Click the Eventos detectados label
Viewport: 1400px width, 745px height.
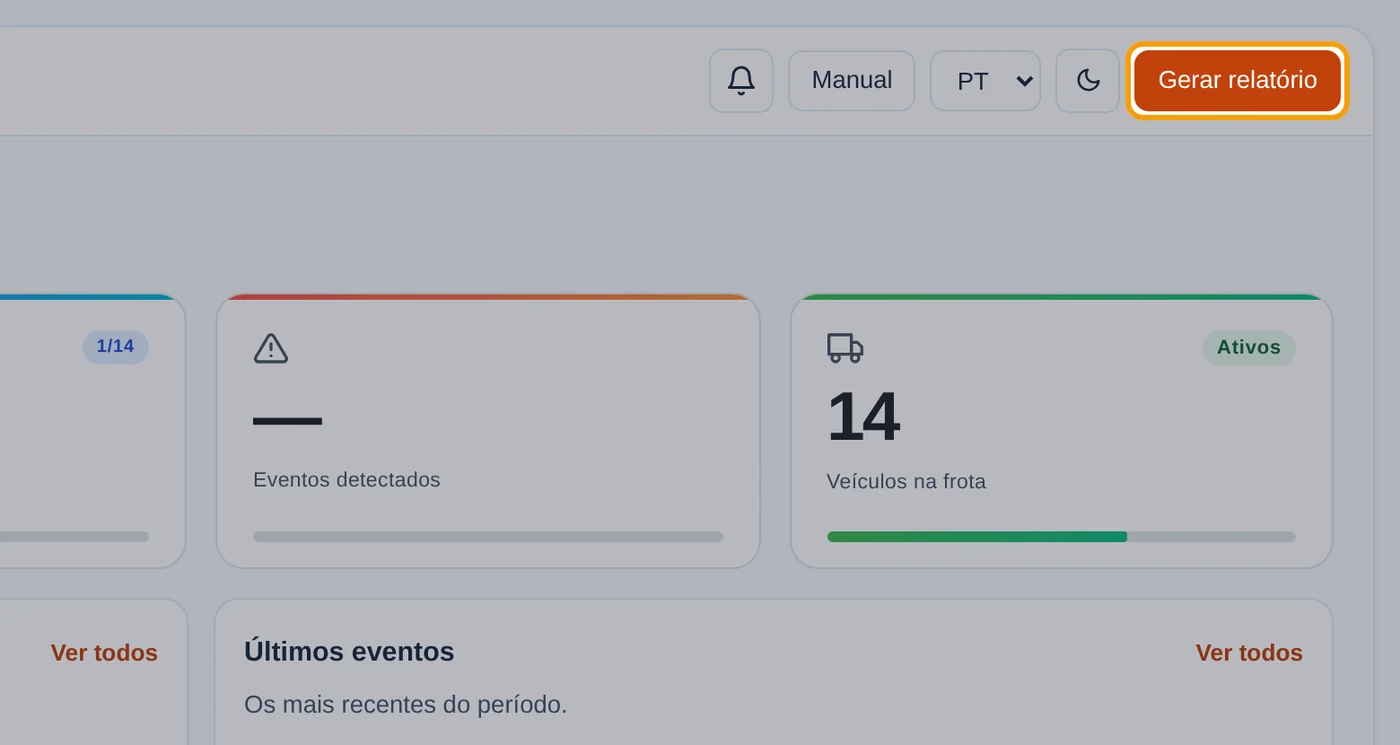tap(347, 480)
